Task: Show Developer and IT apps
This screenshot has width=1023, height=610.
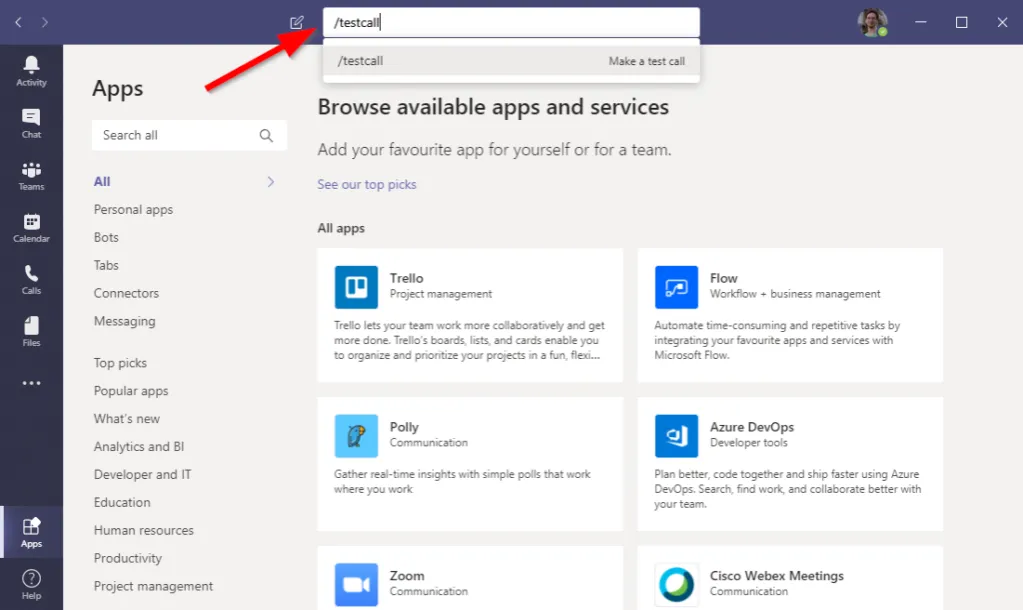Action: [142, 475]
